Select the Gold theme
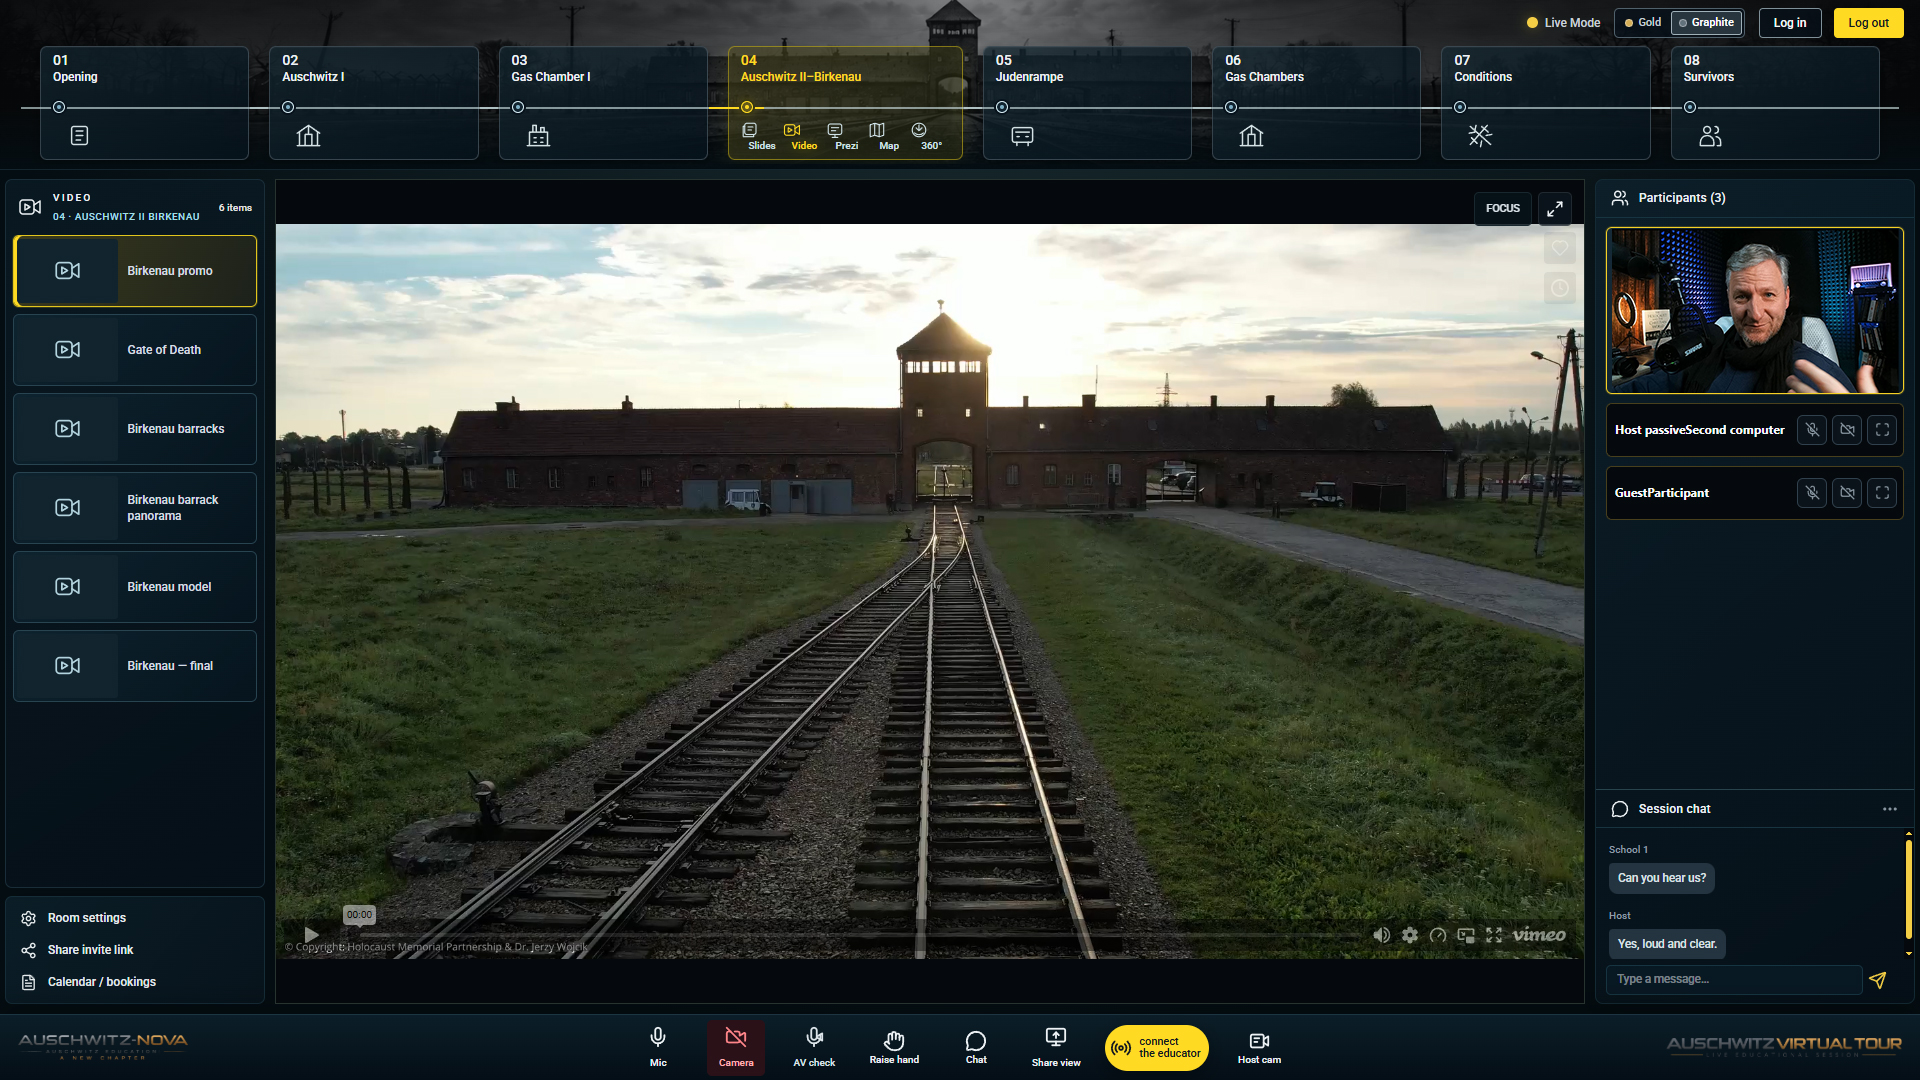Viewport: 1920px width, 1080px height. (x=1642, y=23)
